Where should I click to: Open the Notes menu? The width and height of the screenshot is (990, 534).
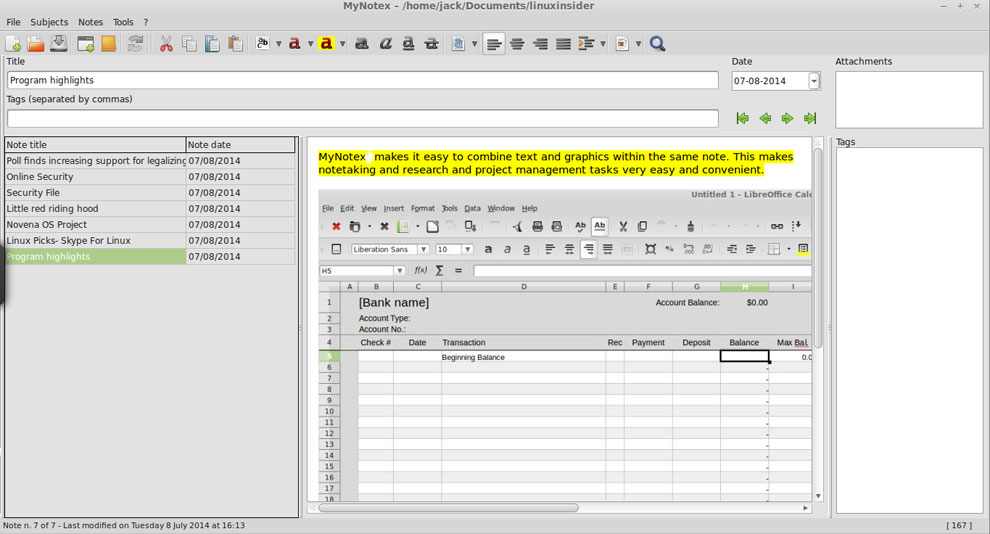(x=90, y=22)
